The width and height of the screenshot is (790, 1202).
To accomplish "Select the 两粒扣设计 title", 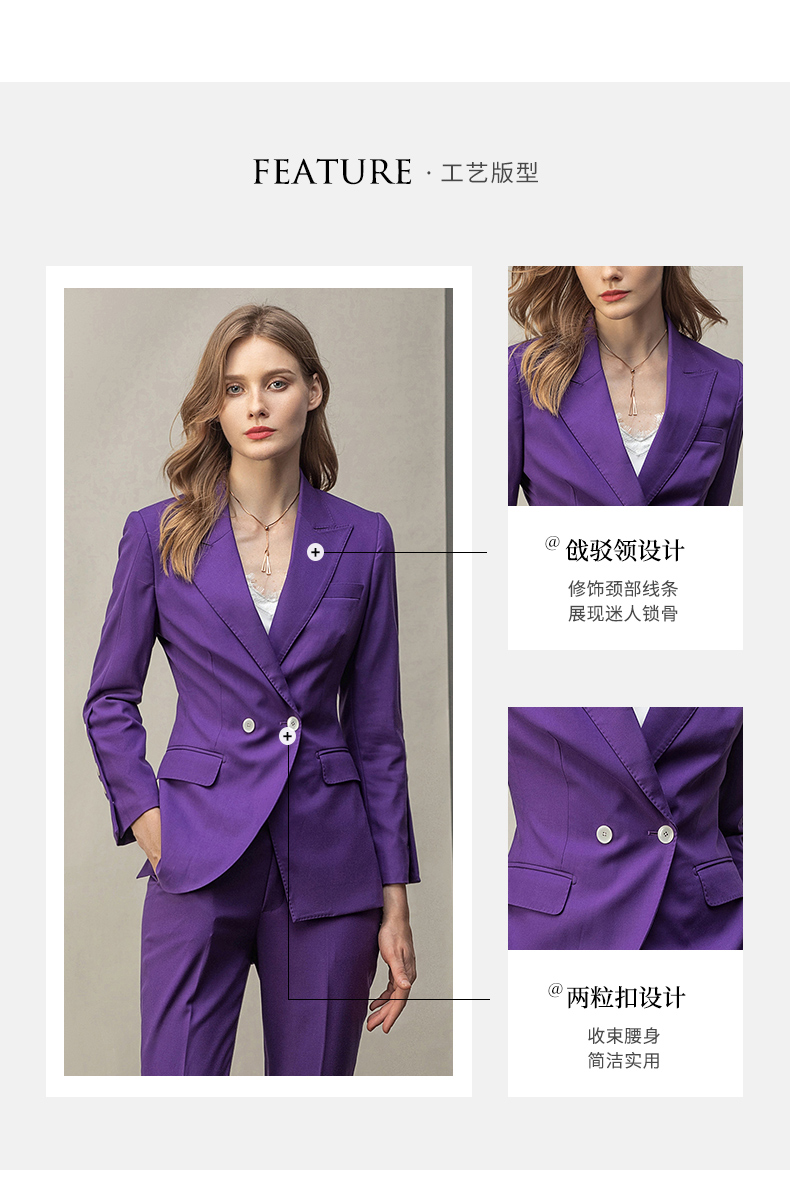I will click(x=627, y=998).
